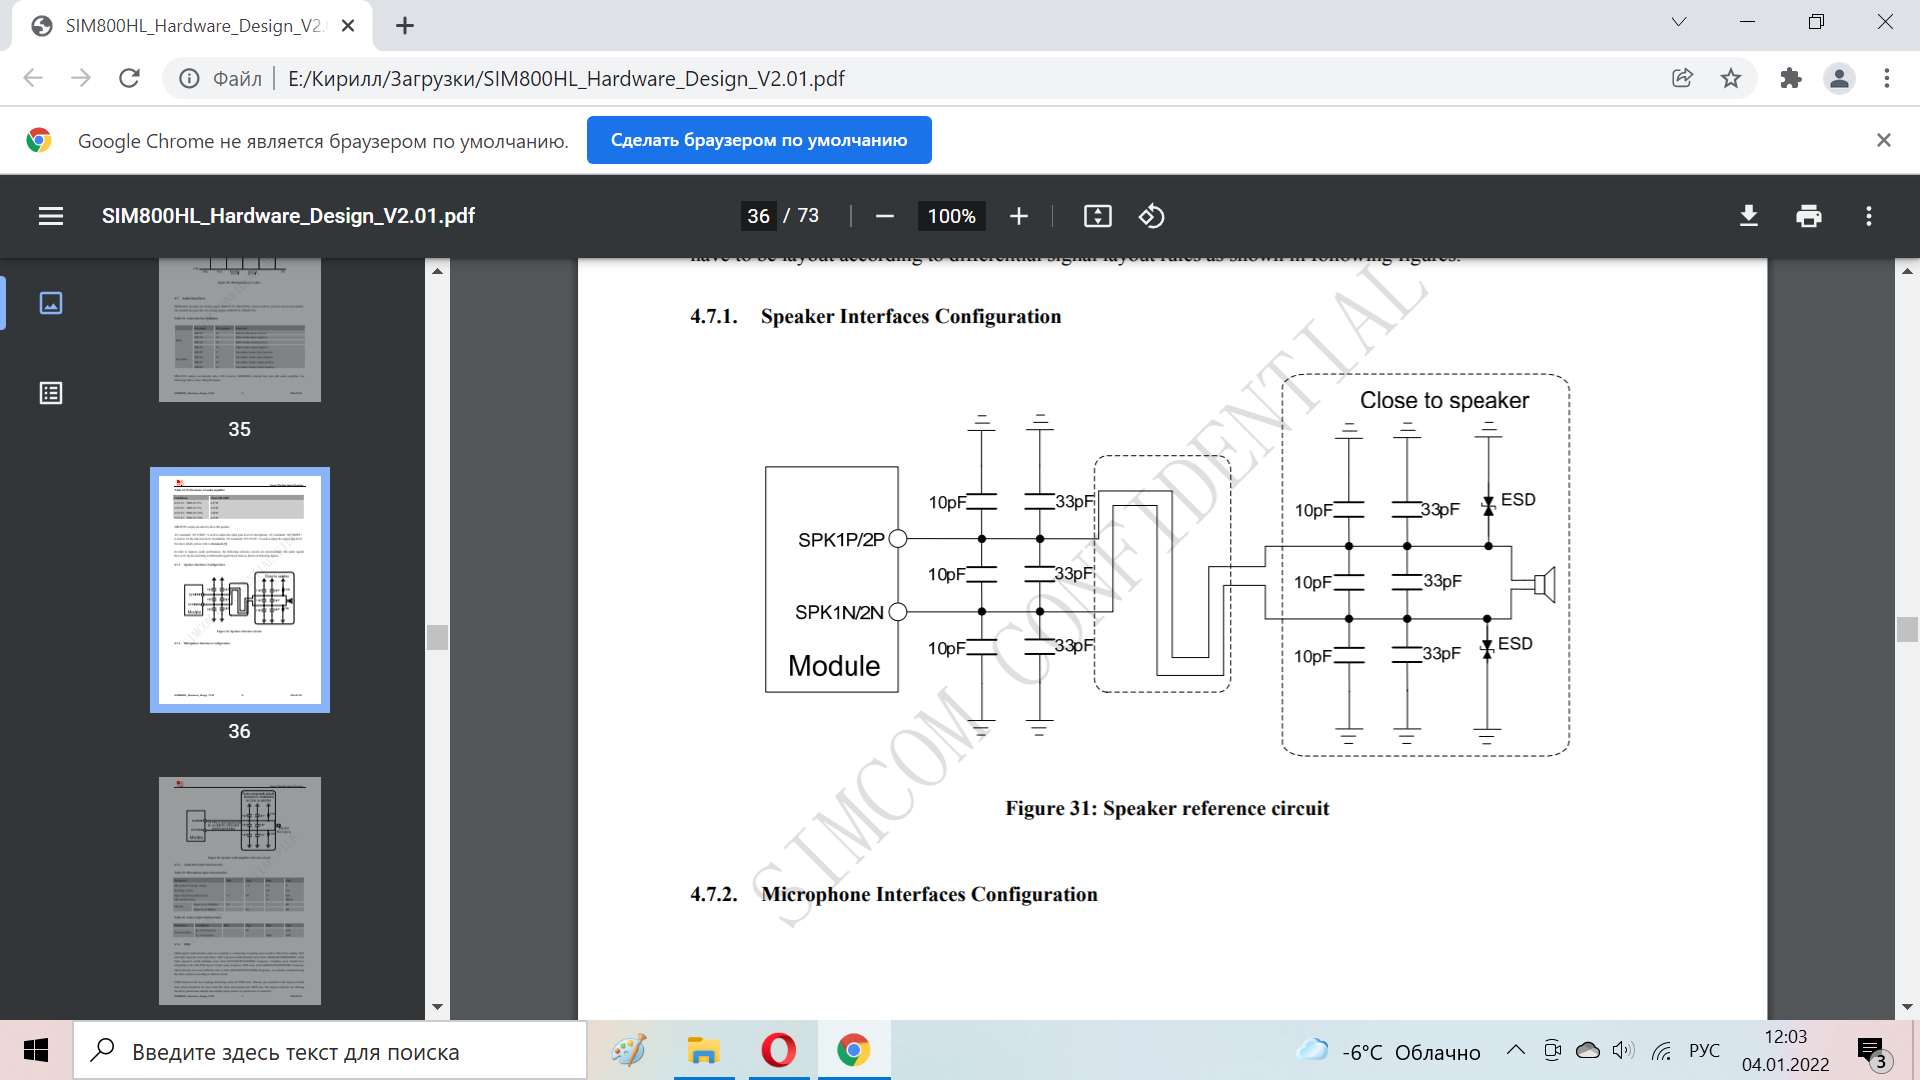Image resolution: width=1920 pixels, height=1080 pixels.
Task: Open the tab search dropdown arrow
Action: pyautogui.click(x=1679, y=22)
